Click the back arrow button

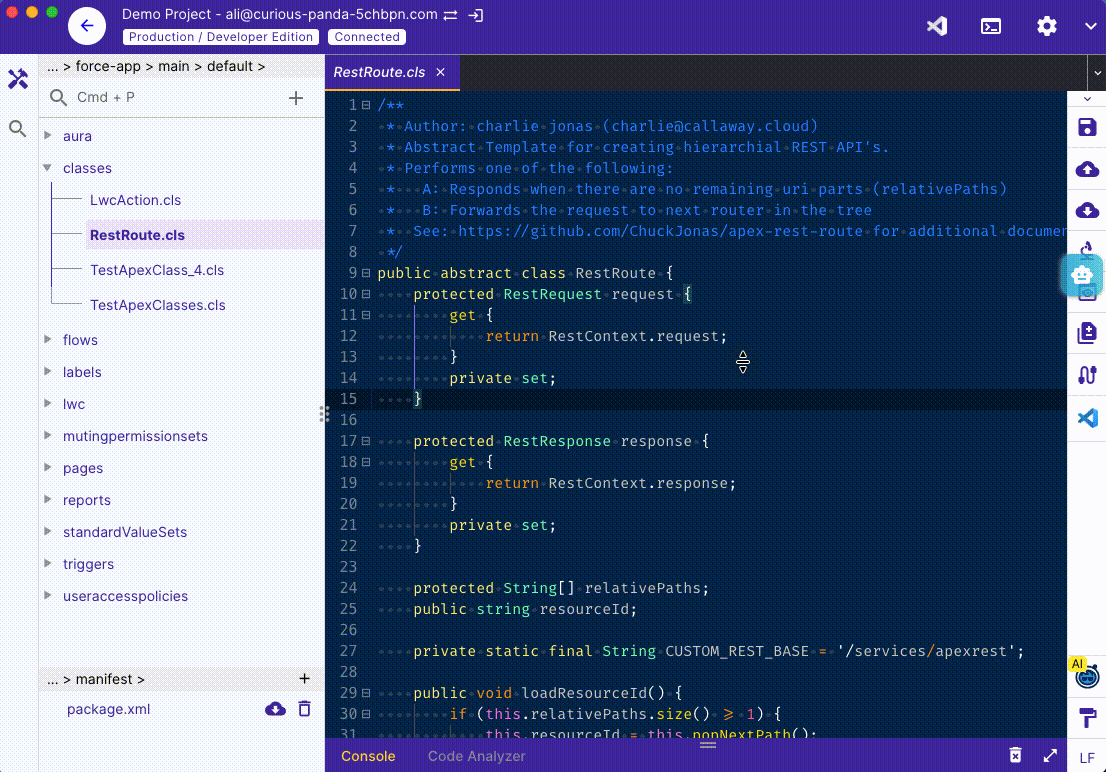[87, 26]
